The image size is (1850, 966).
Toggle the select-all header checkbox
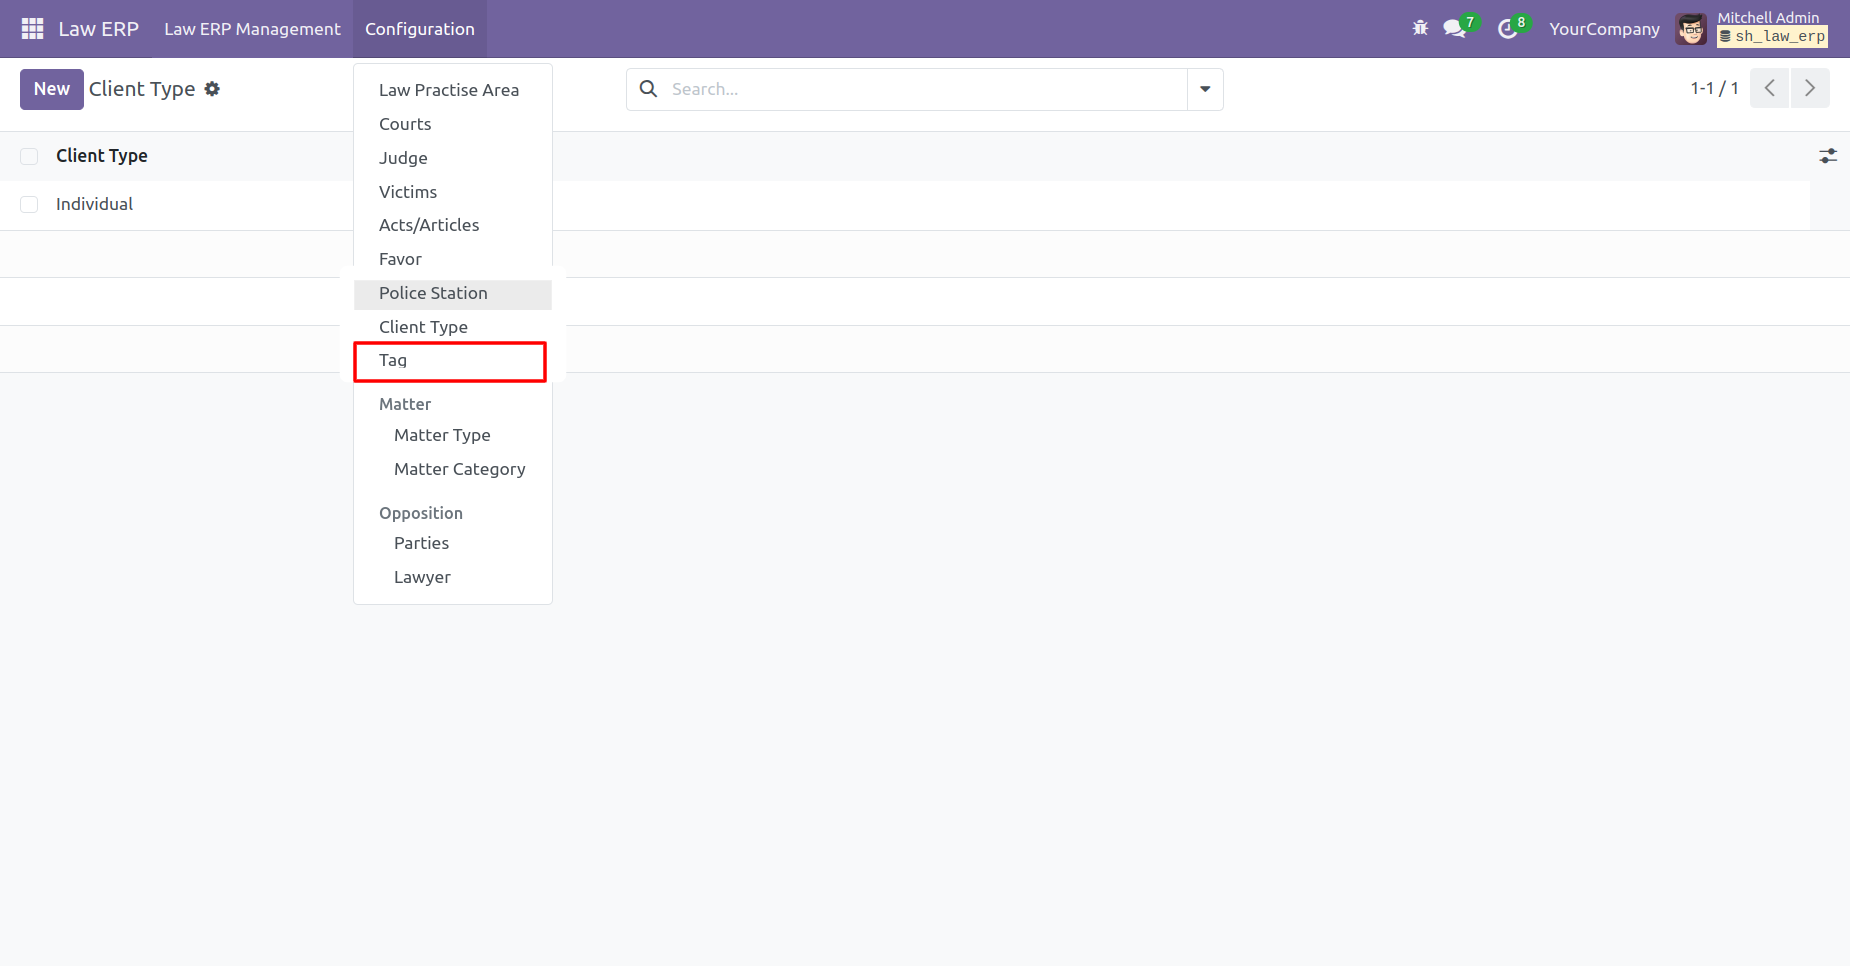tap(29, 156)
